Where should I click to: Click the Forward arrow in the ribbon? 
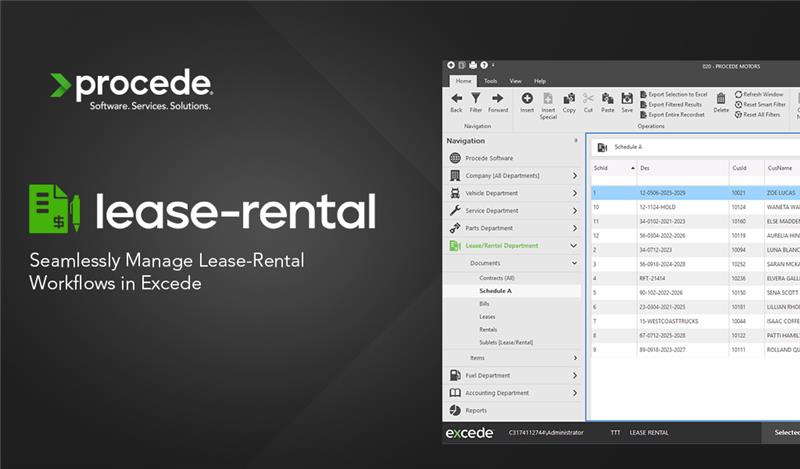pyautogui.click(x=497, y=98)
